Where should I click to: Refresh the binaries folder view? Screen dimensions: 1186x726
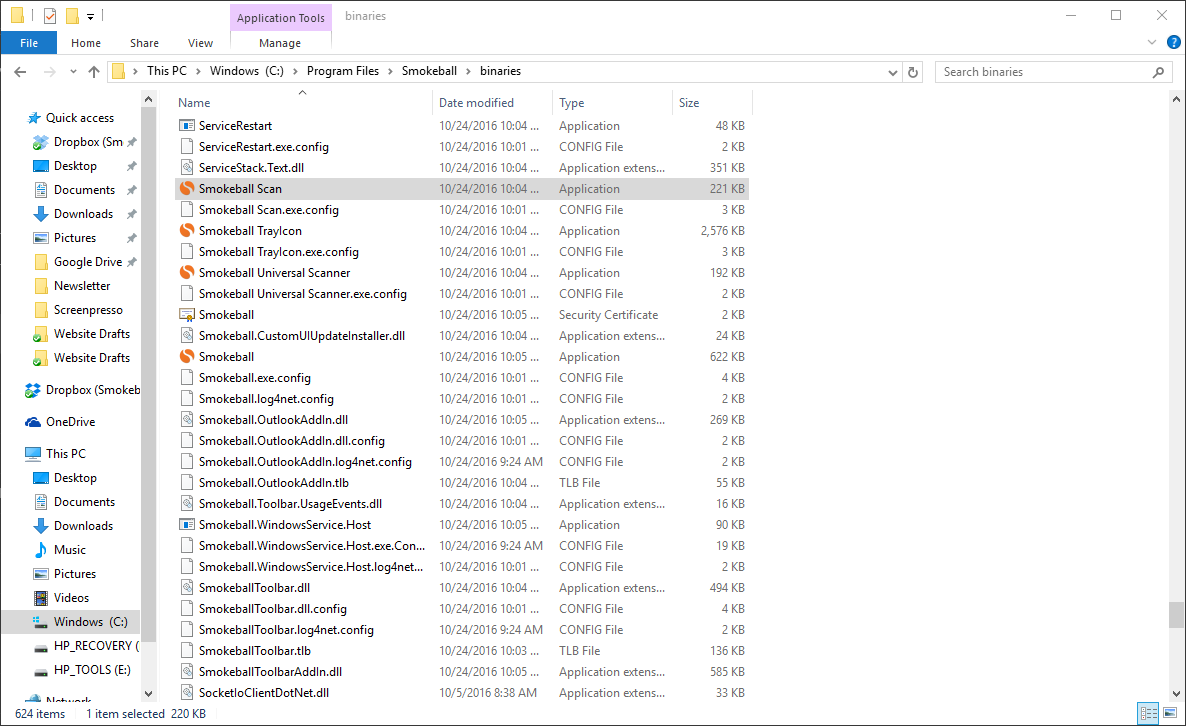tap(913, 72)
